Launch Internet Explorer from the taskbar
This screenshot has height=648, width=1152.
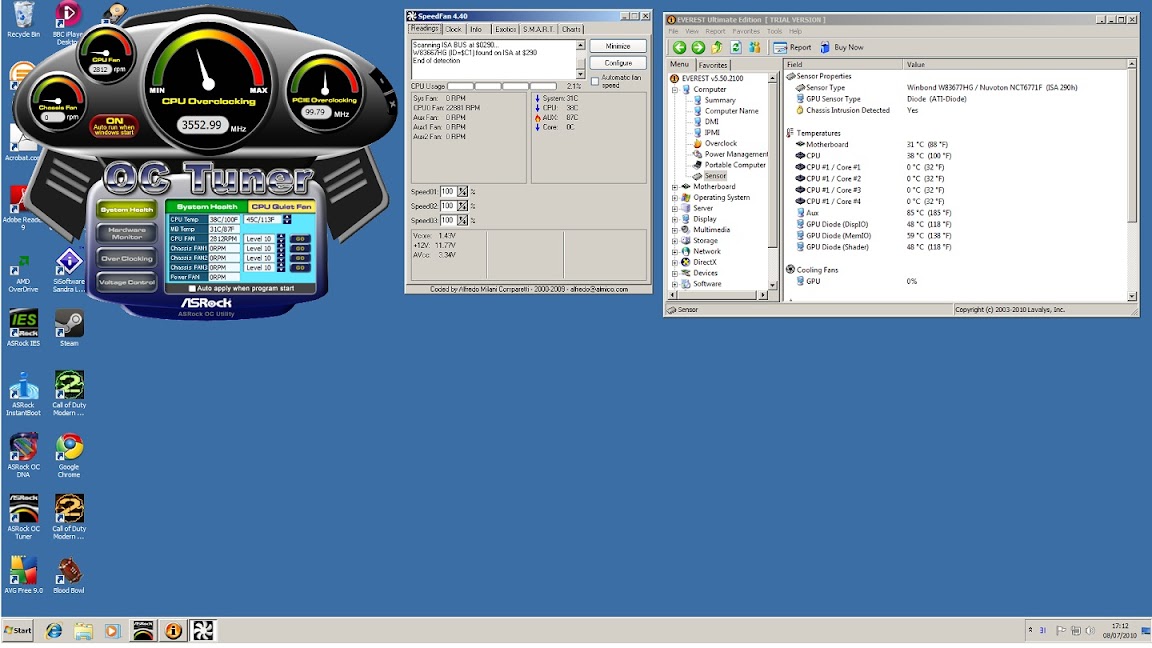[x=54, y=630]
